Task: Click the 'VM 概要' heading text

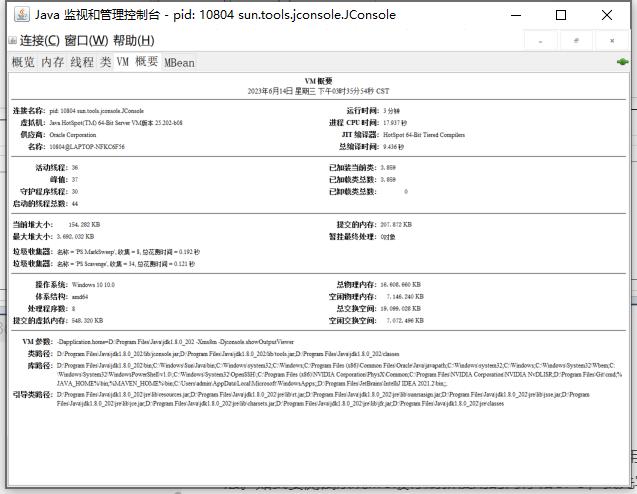Action: (x=318, y=81)
